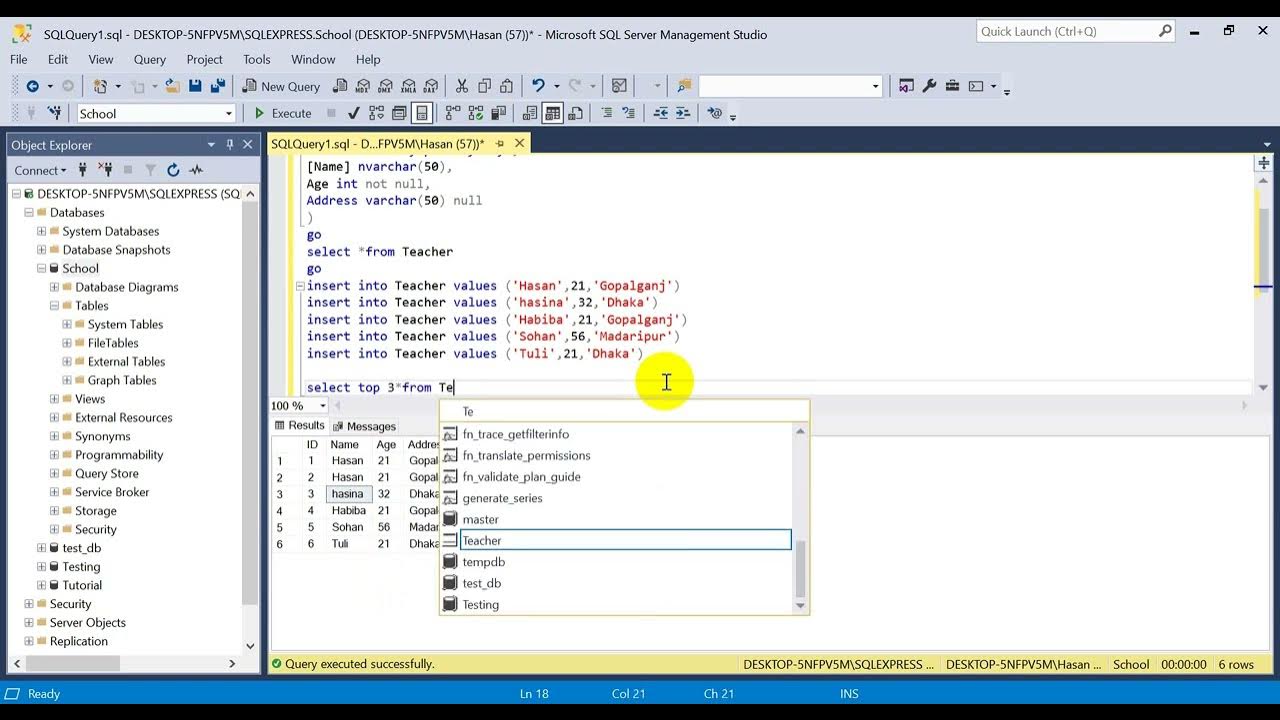Comment out selected lines icon
The image size is (1280, 720).
pyautogui.click(x=606, y=113)
